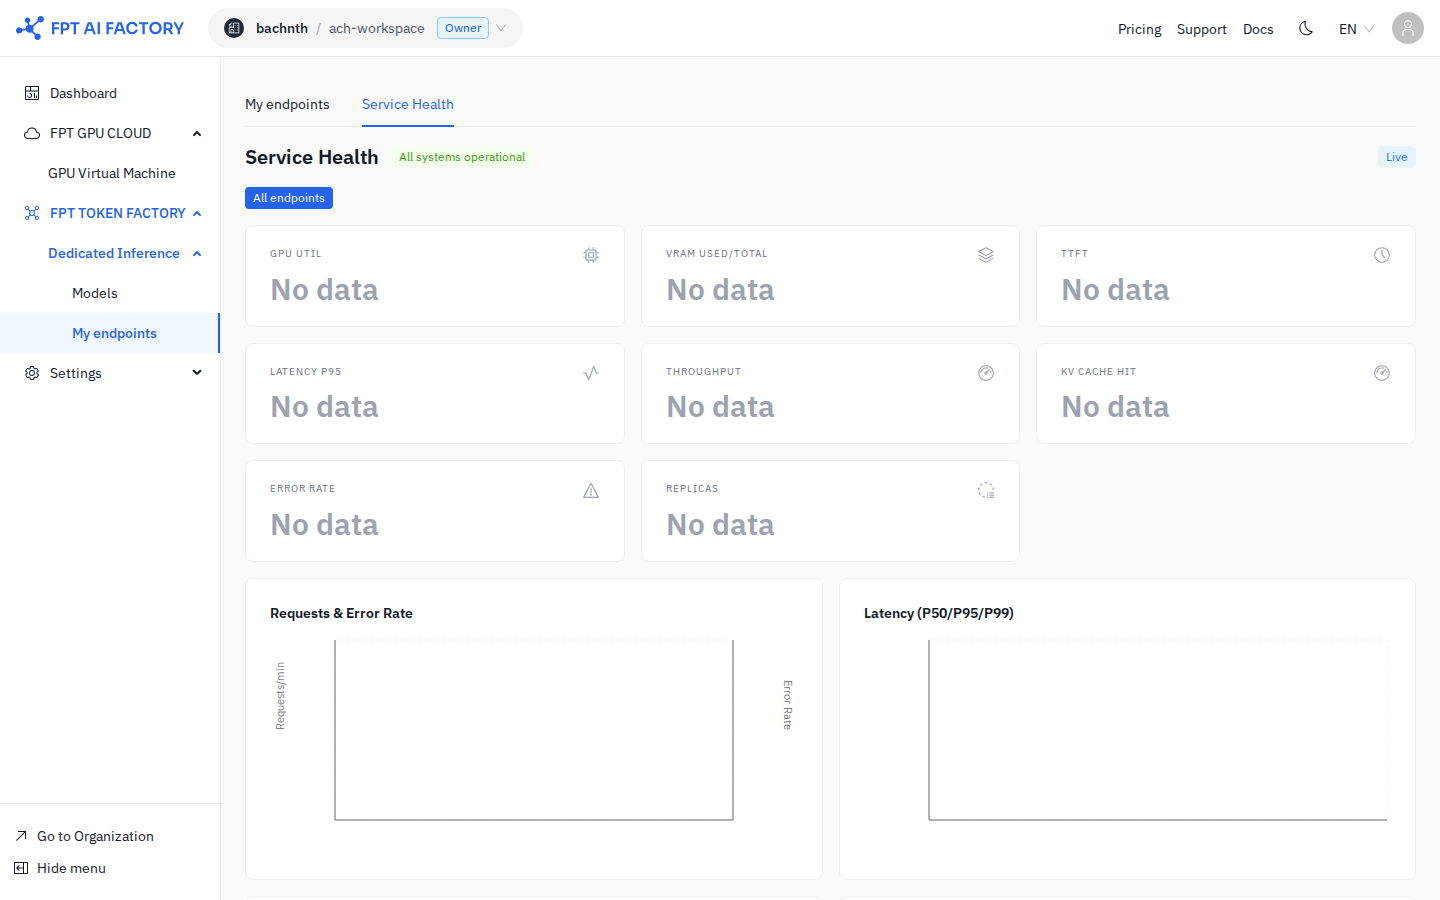Click the ERROR RATE warning icon
1440x900 pixels.
[591, 490]
